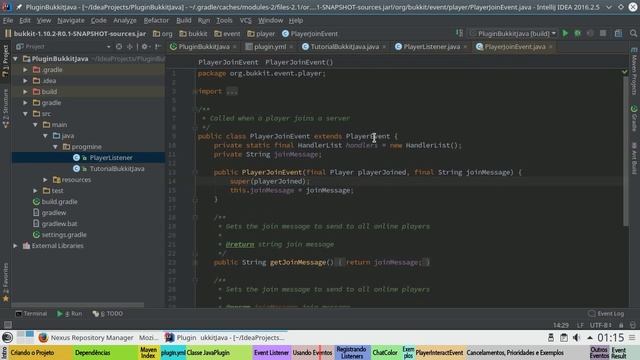The height and width of the screenshot is (360, 640).
Task: Toggle Project tool window on left edge
Action: pyautogui.click(x=5, y=60)
